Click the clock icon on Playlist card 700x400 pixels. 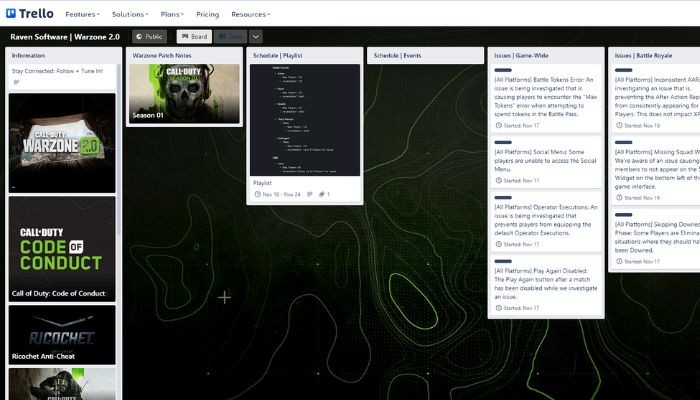pos(257,194)
